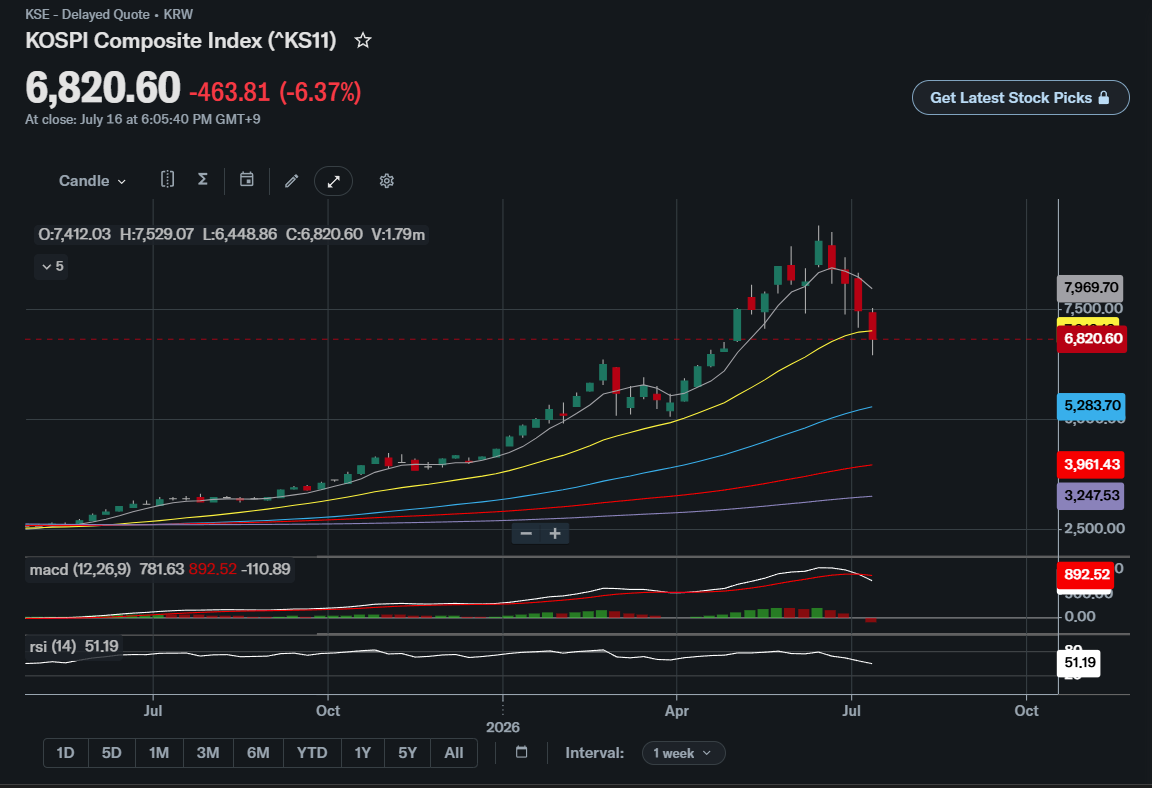The height and width of the screenshot is (788, 1152).
Task: Click the 5,283.70 blue moving average label
Action: (x=1092, y=405)
